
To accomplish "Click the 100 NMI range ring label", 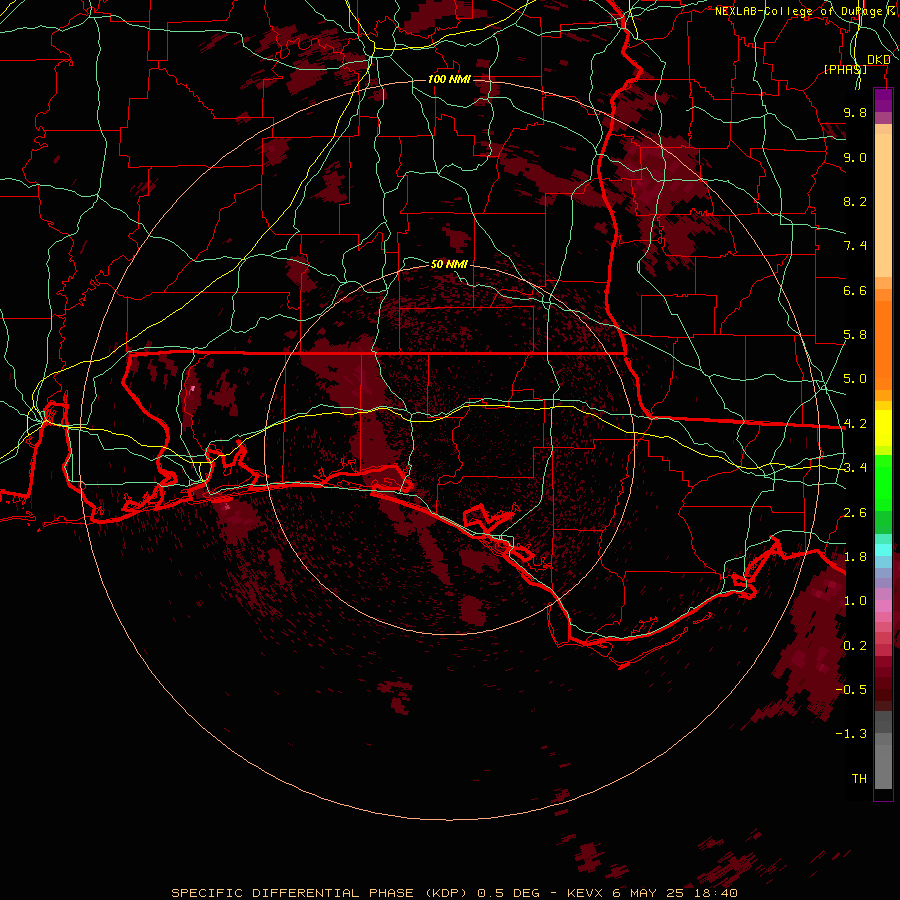I will pyautogui.click(x=449, y=79).
